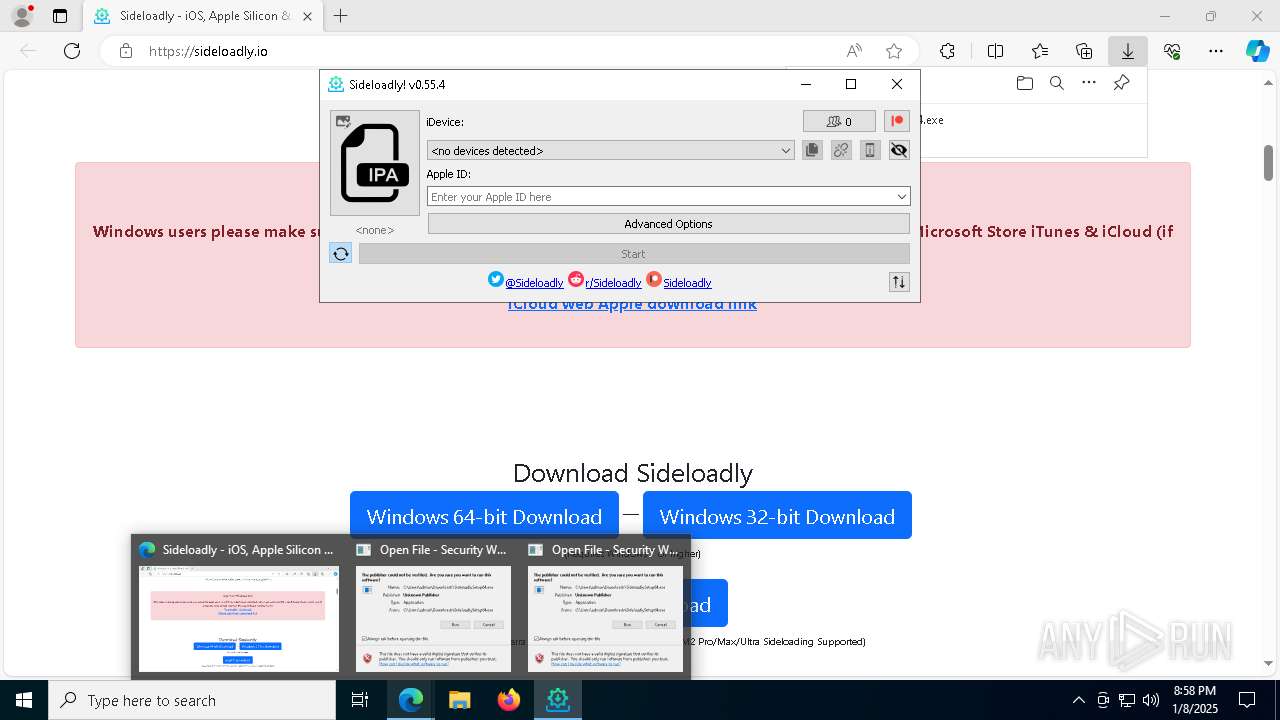Add this page to favorites with the star icon
This screenshot has height=720, width=1280.
[x=894, y=51]
